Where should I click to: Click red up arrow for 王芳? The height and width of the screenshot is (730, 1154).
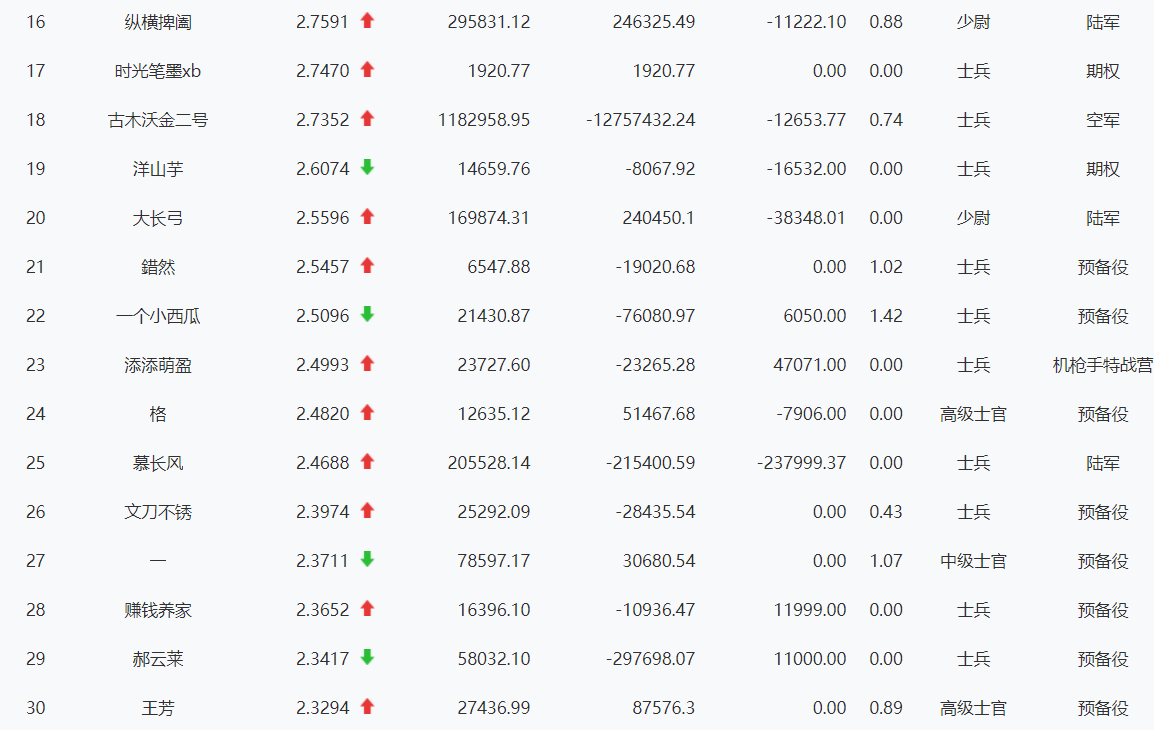coord(367,707)
